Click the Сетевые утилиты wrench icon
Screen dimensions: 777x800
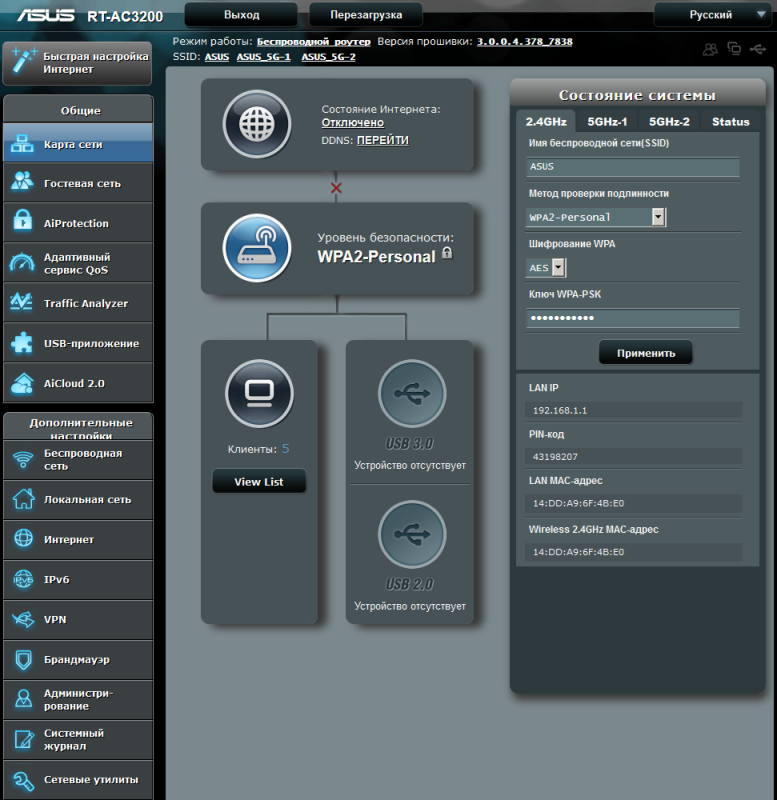tap(24, 780)
